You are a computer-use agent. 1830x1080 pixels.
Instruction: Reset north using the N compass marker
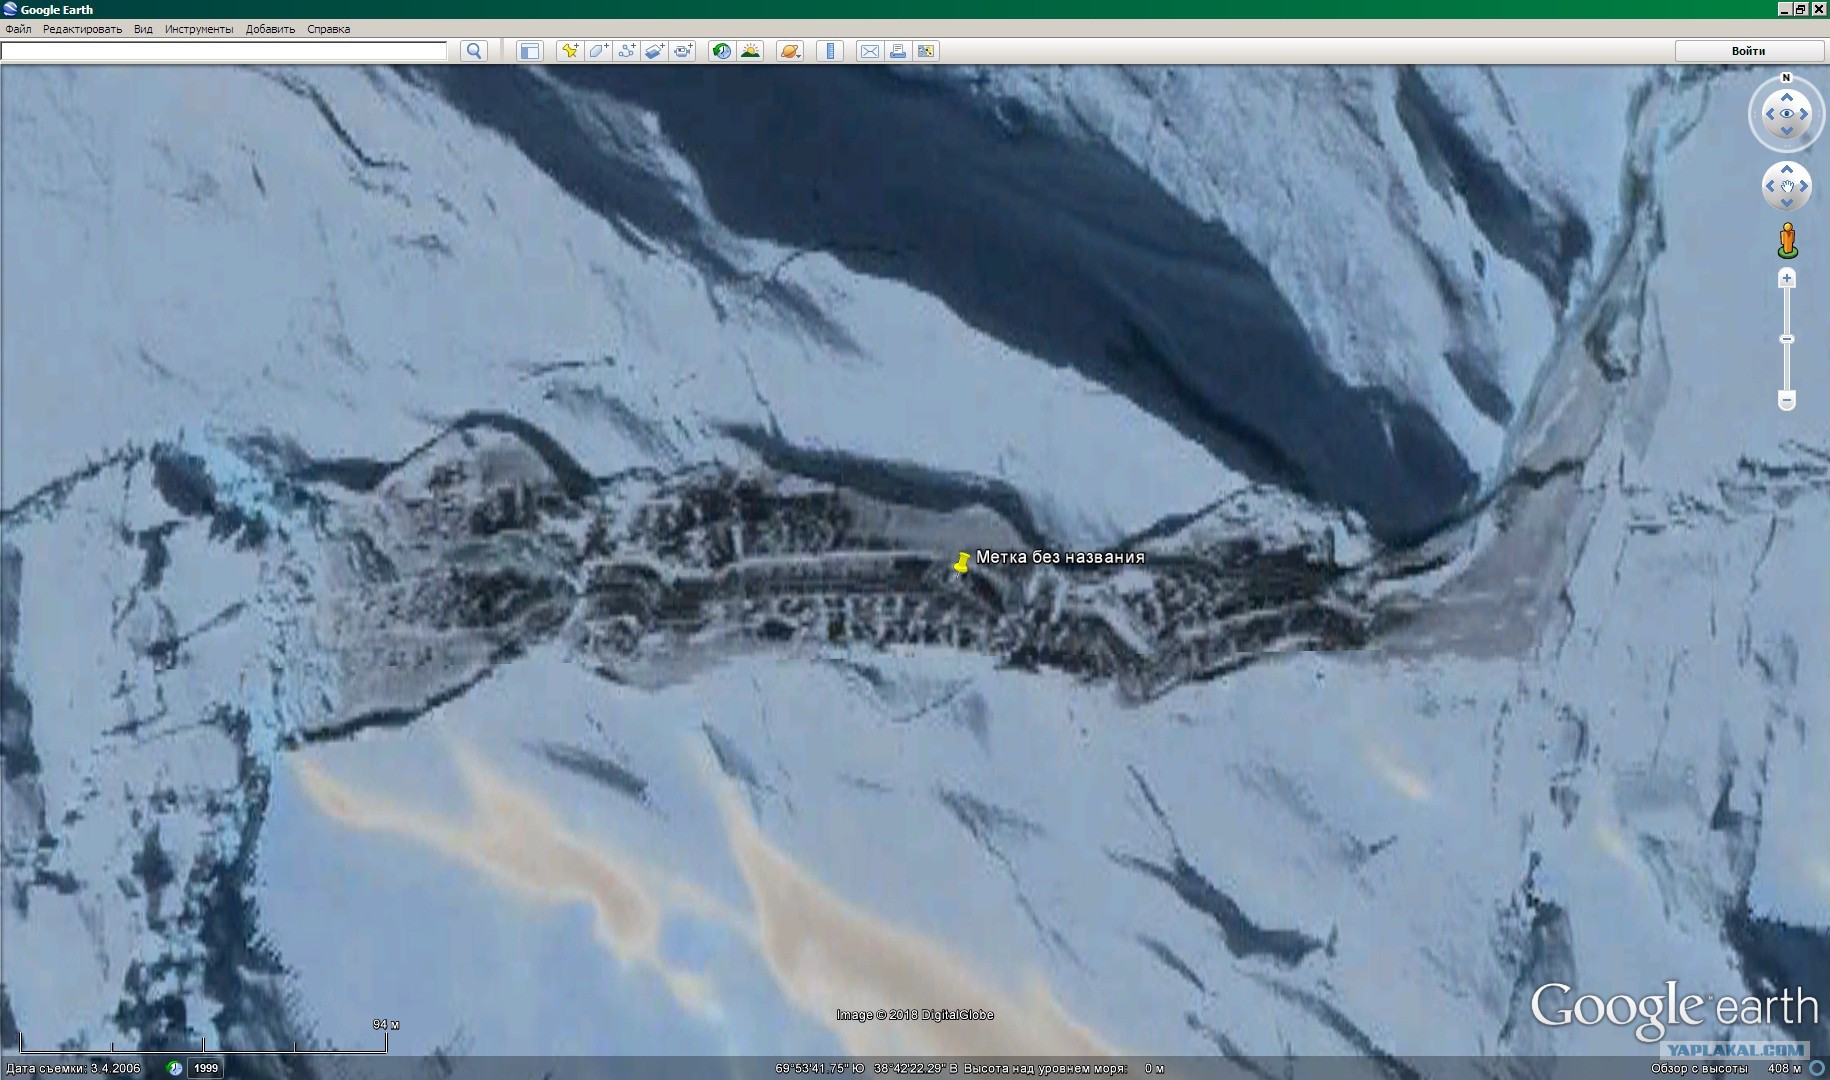pyautogui.click(x=1786, y=78)
